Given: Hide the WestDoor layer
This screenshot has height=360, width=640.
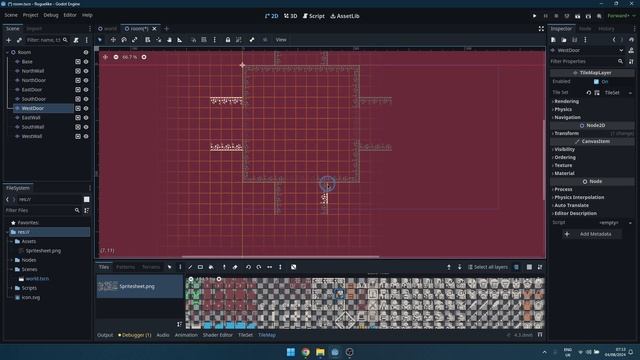Looking at the screenshot, I should pos(86,109).
